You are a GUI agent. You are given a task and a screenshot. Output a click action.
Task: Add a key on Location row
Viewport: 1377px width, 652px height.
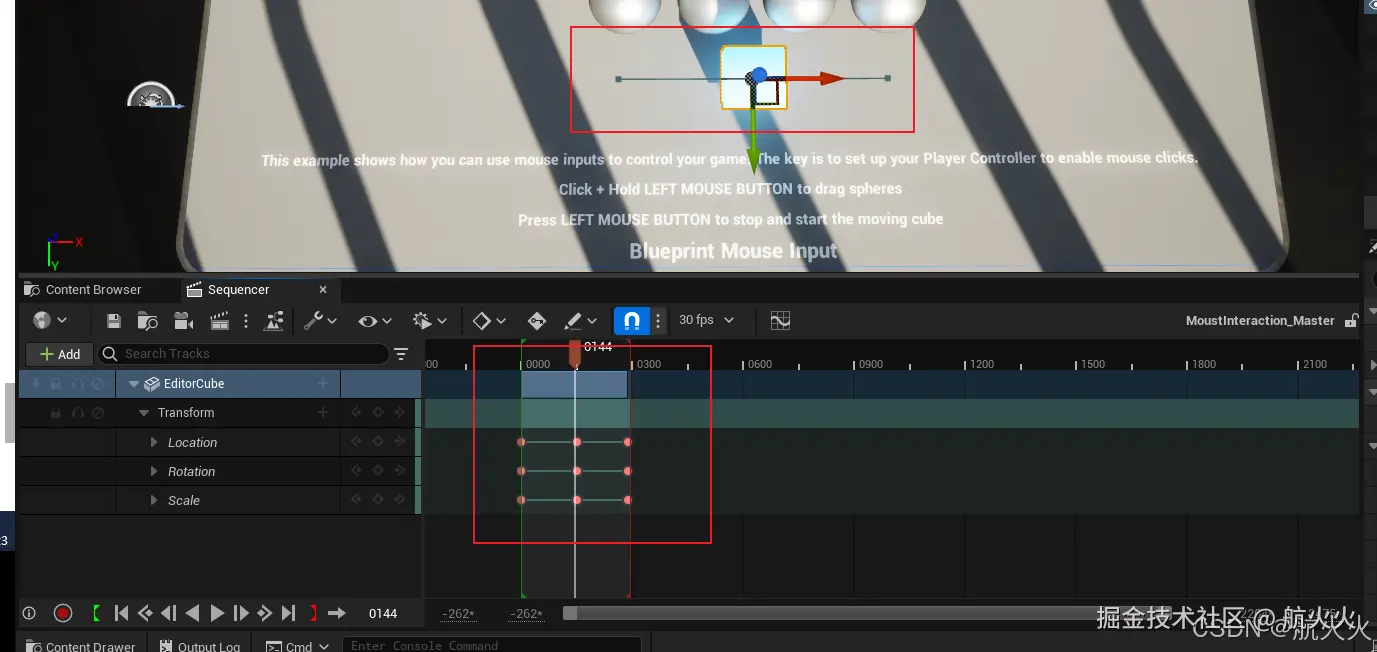(x=378, y=442)
